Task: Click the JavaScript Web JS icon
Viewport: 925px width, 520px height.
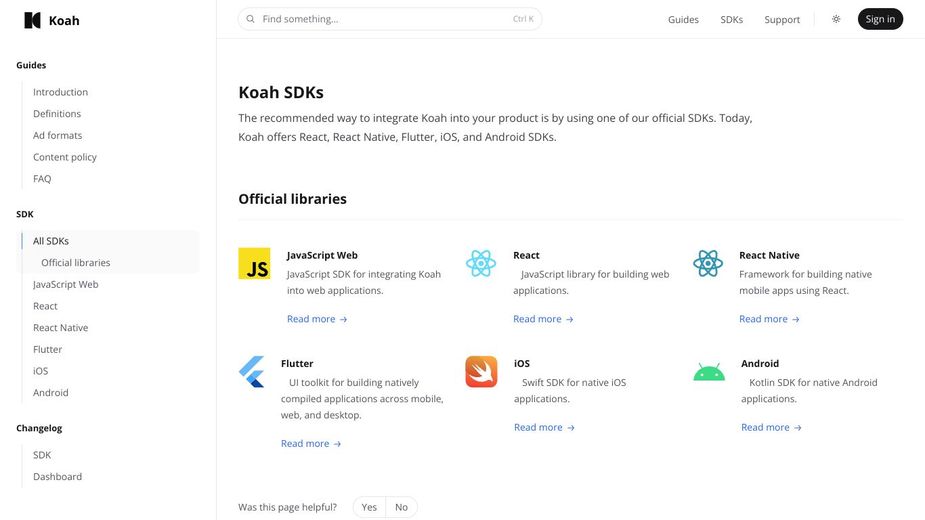Action: [254, 264]
